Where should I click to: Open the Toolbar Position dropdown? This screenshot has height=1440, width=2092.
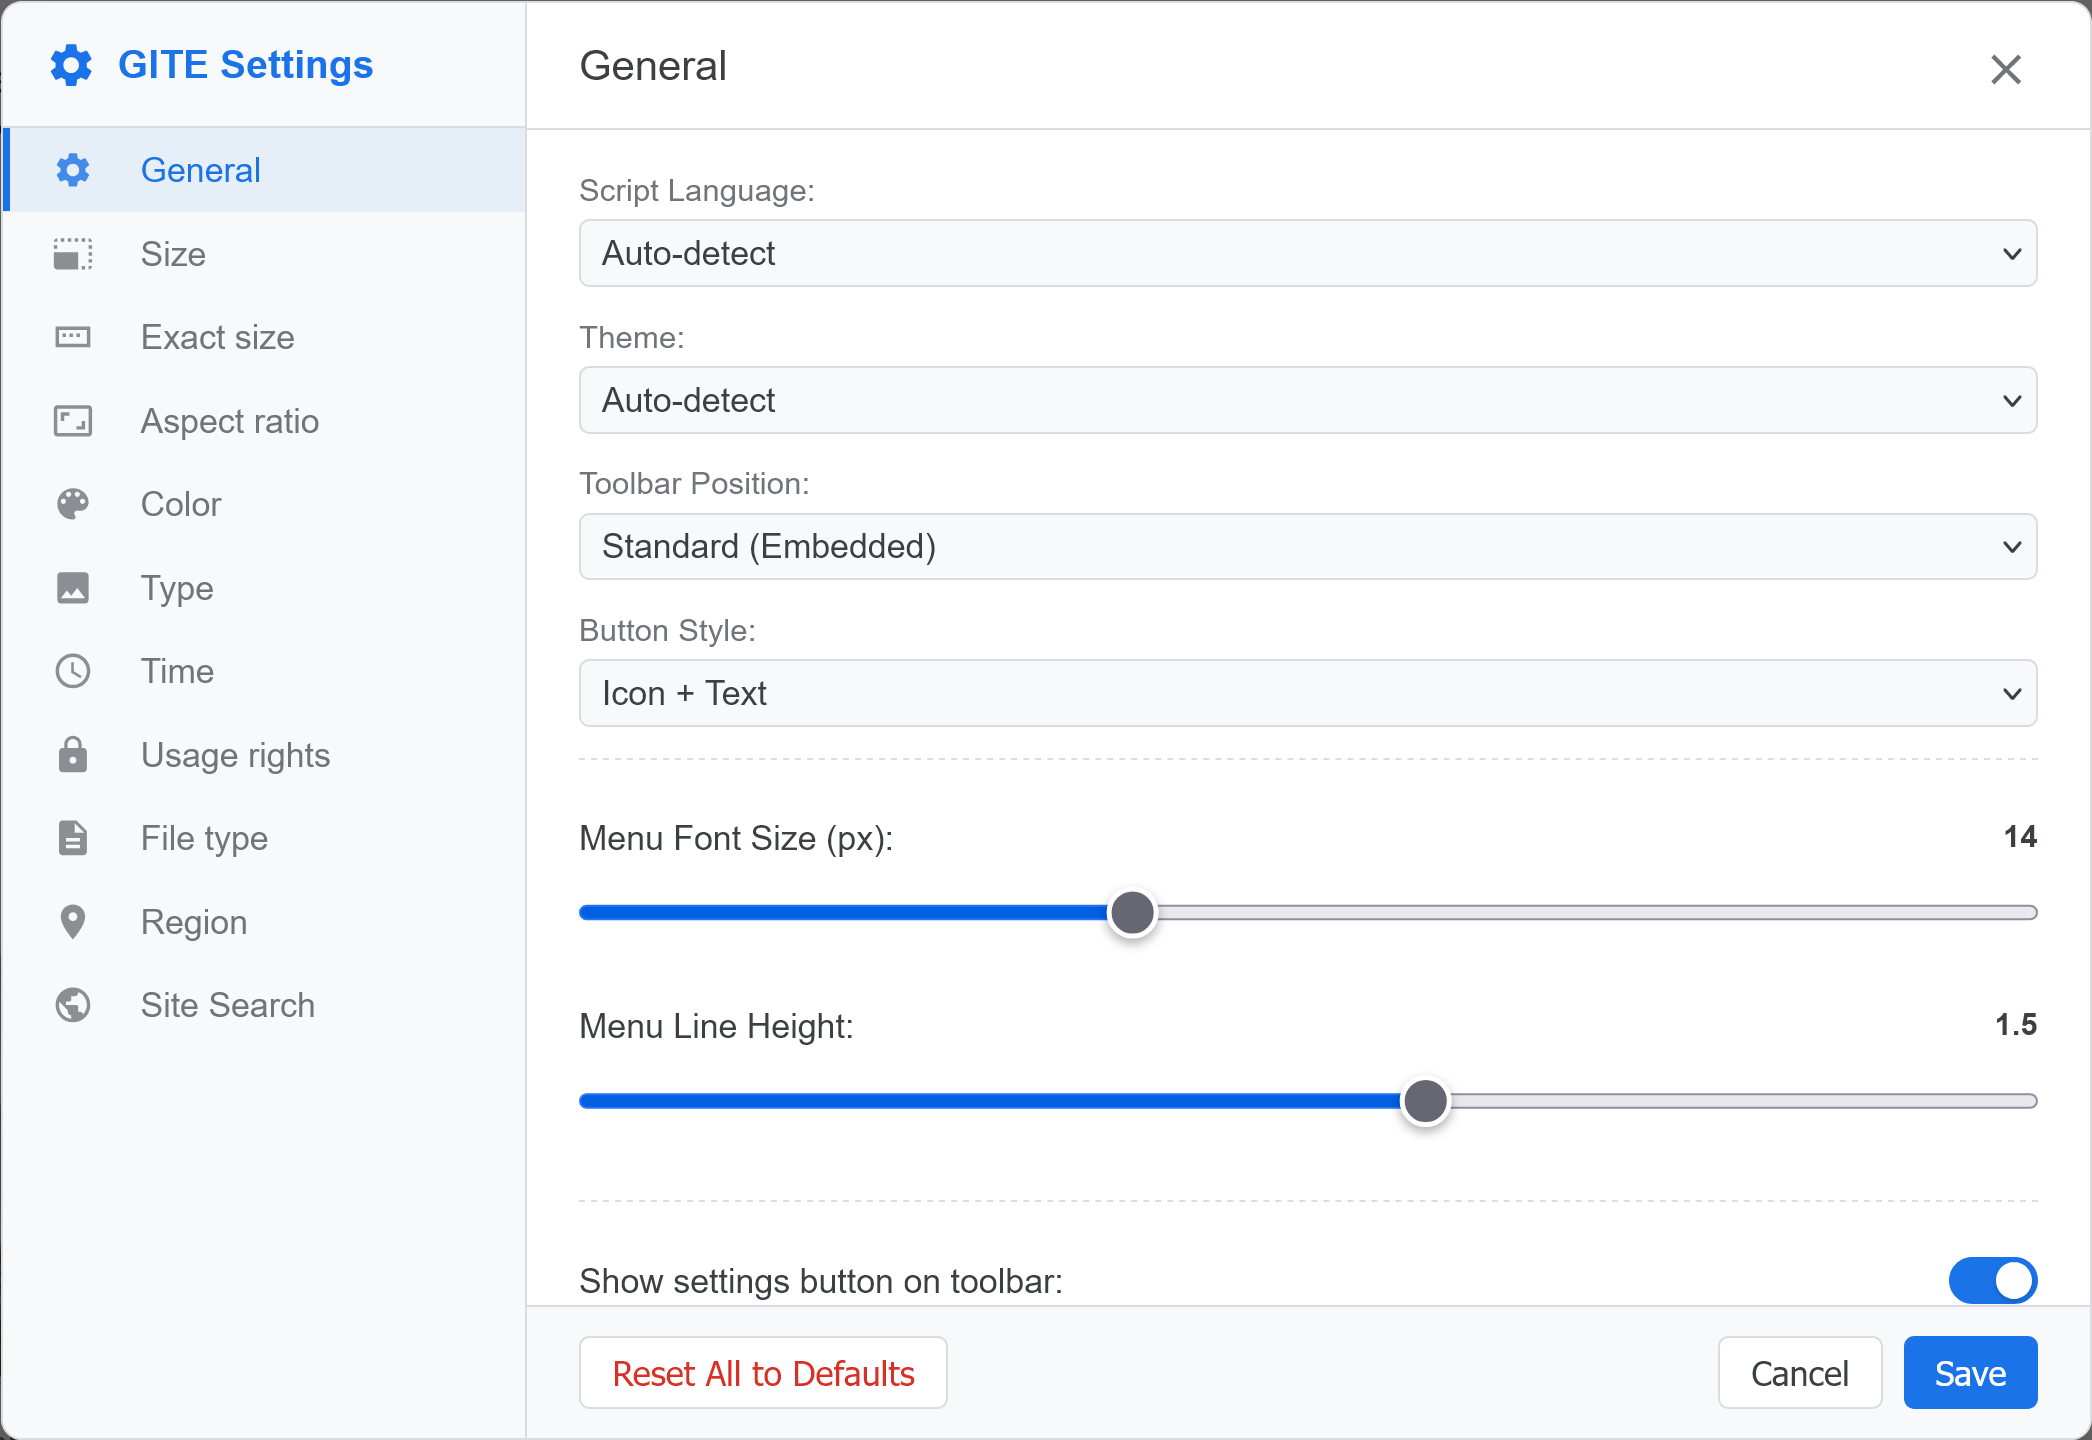pos(1307,547)
